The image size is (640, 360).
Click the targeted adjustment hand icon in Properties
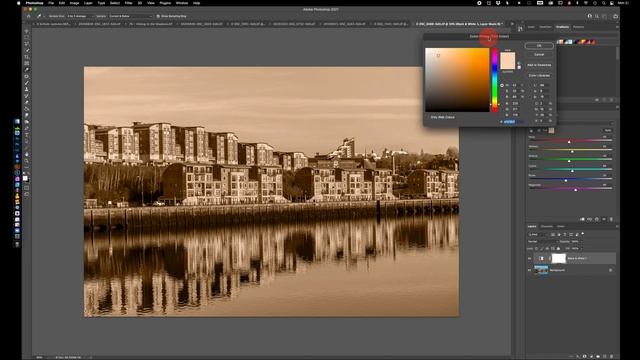point(531,130)
